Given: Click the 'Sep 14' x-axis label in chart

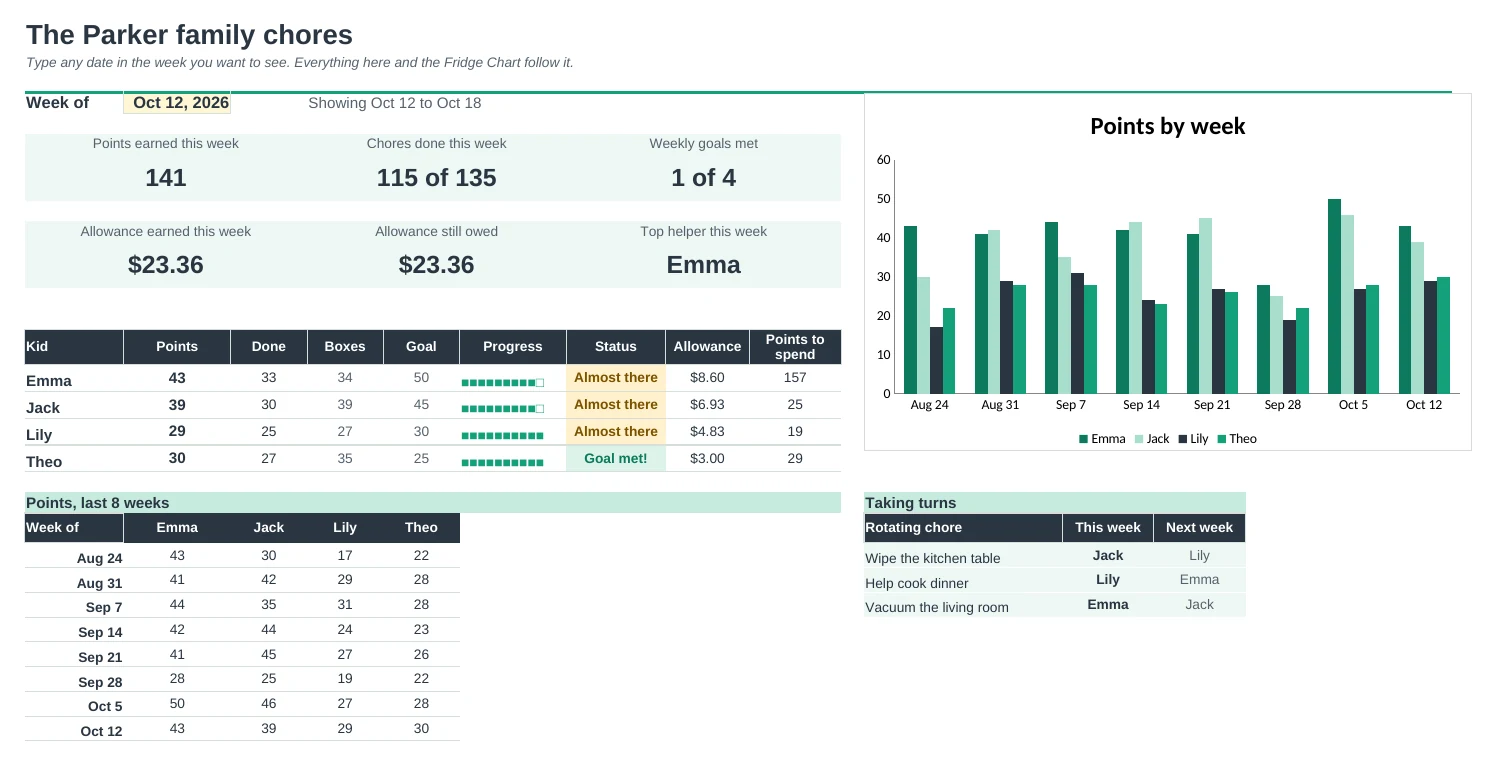Looking at the screenshot, I should (1141, 405).
